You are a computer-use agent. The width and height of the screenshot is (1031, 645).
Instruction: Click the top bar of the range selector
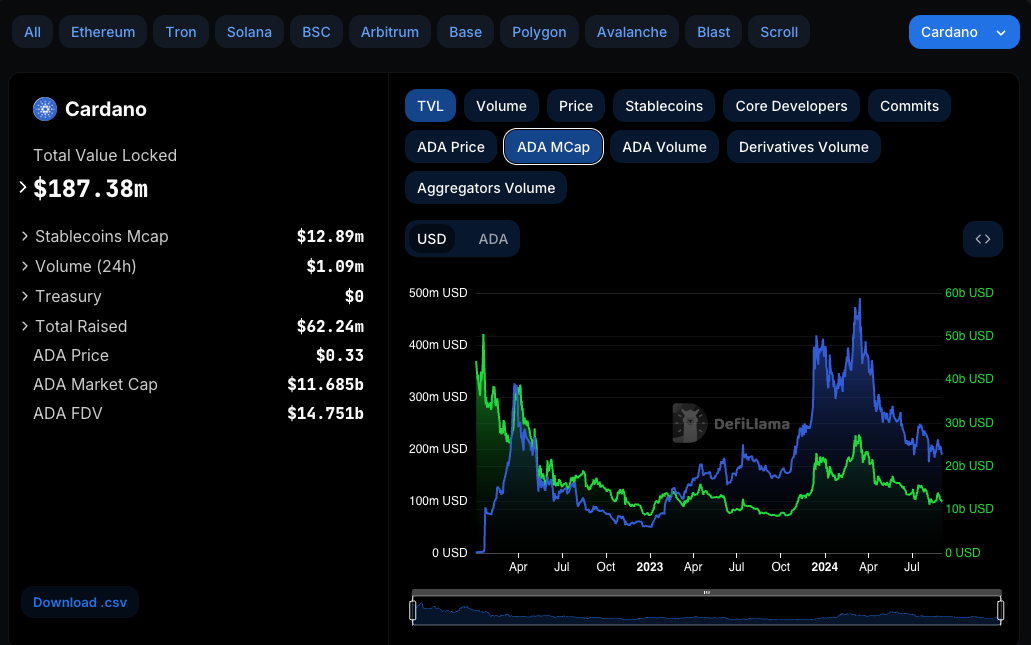(707, 592)
